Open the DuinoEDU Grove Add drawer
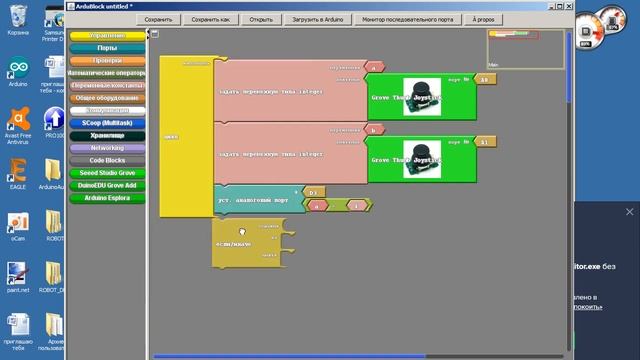 click(x=107, y=185)
